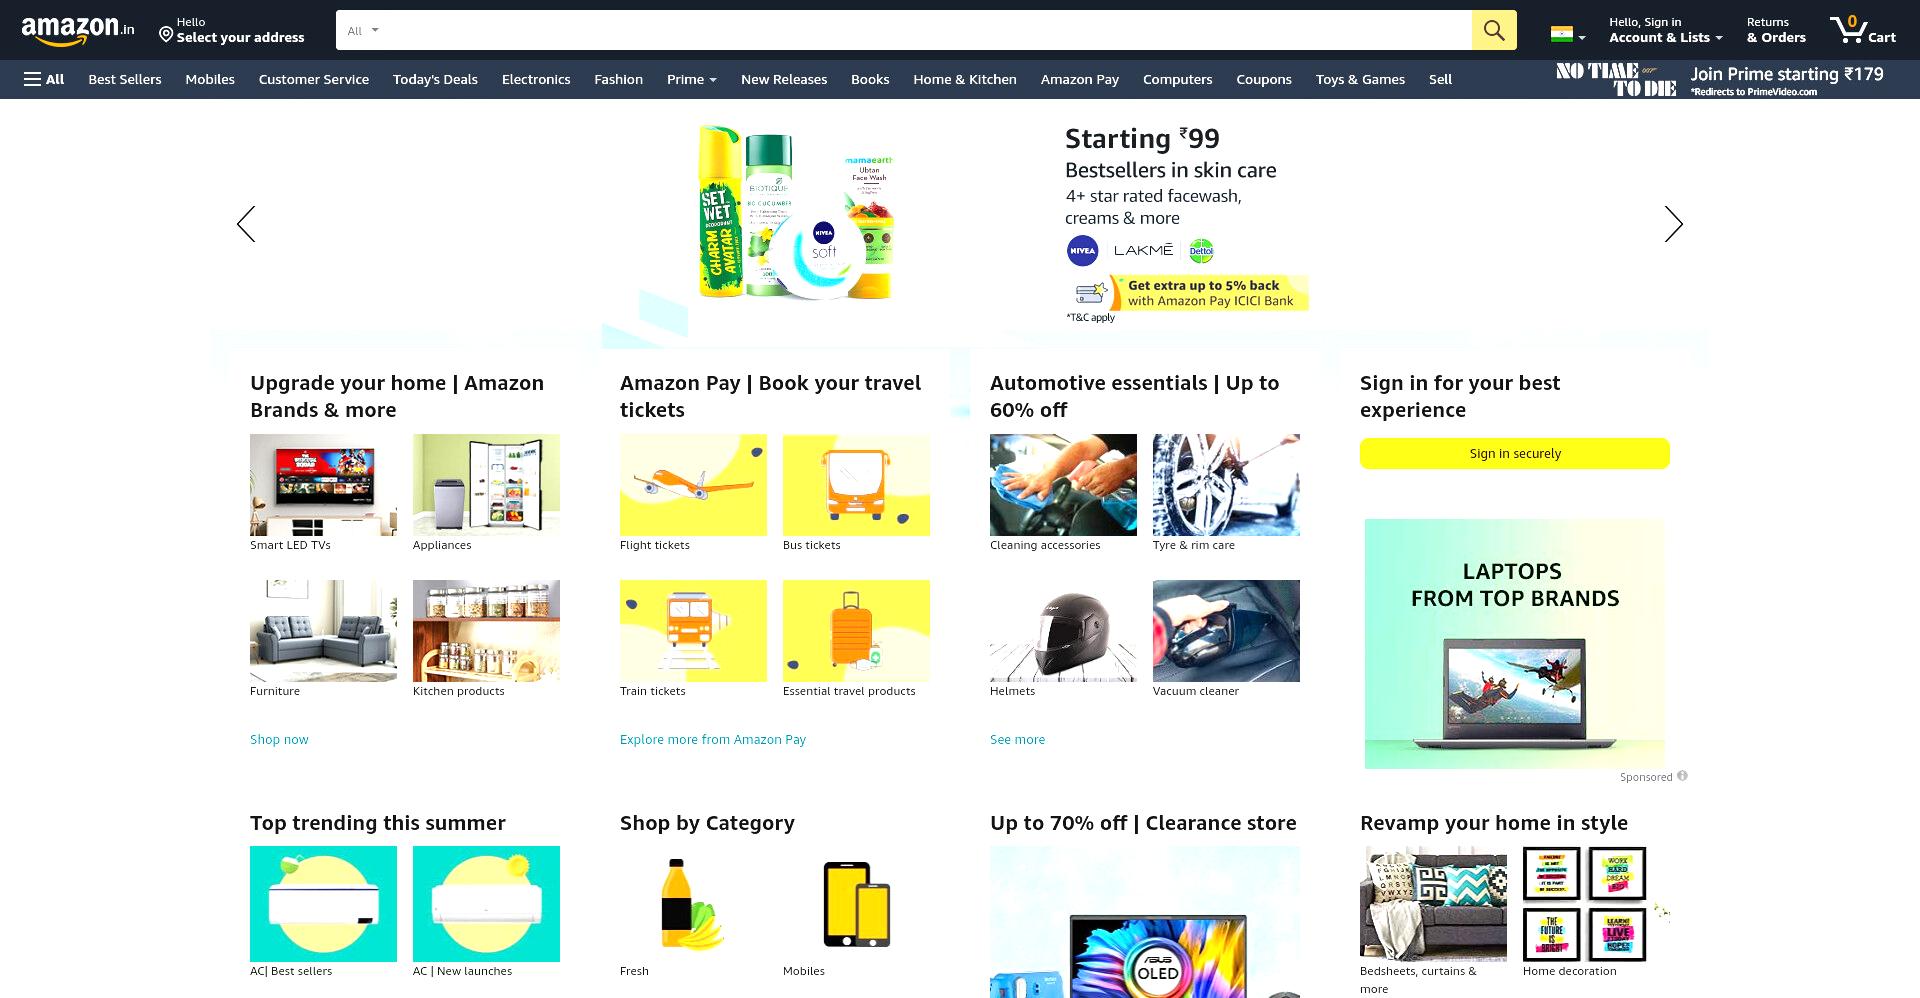The height and width of the screenshot is (998, 1920).
Task: Click the Amazon.in logo
Action: pos(78,30)
